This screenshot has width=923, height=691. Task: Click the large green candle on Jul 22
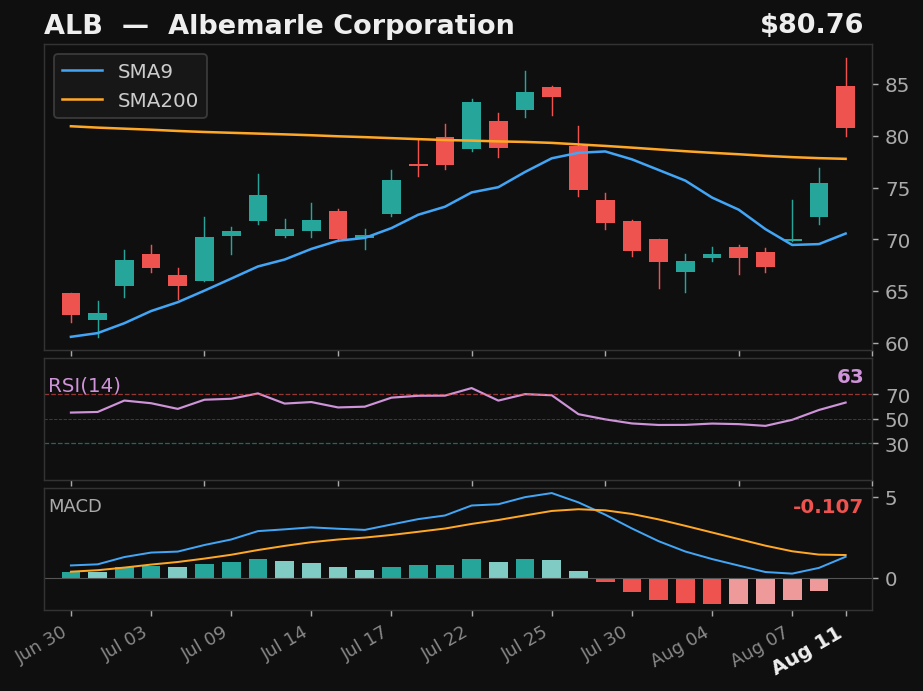(472, 125)
